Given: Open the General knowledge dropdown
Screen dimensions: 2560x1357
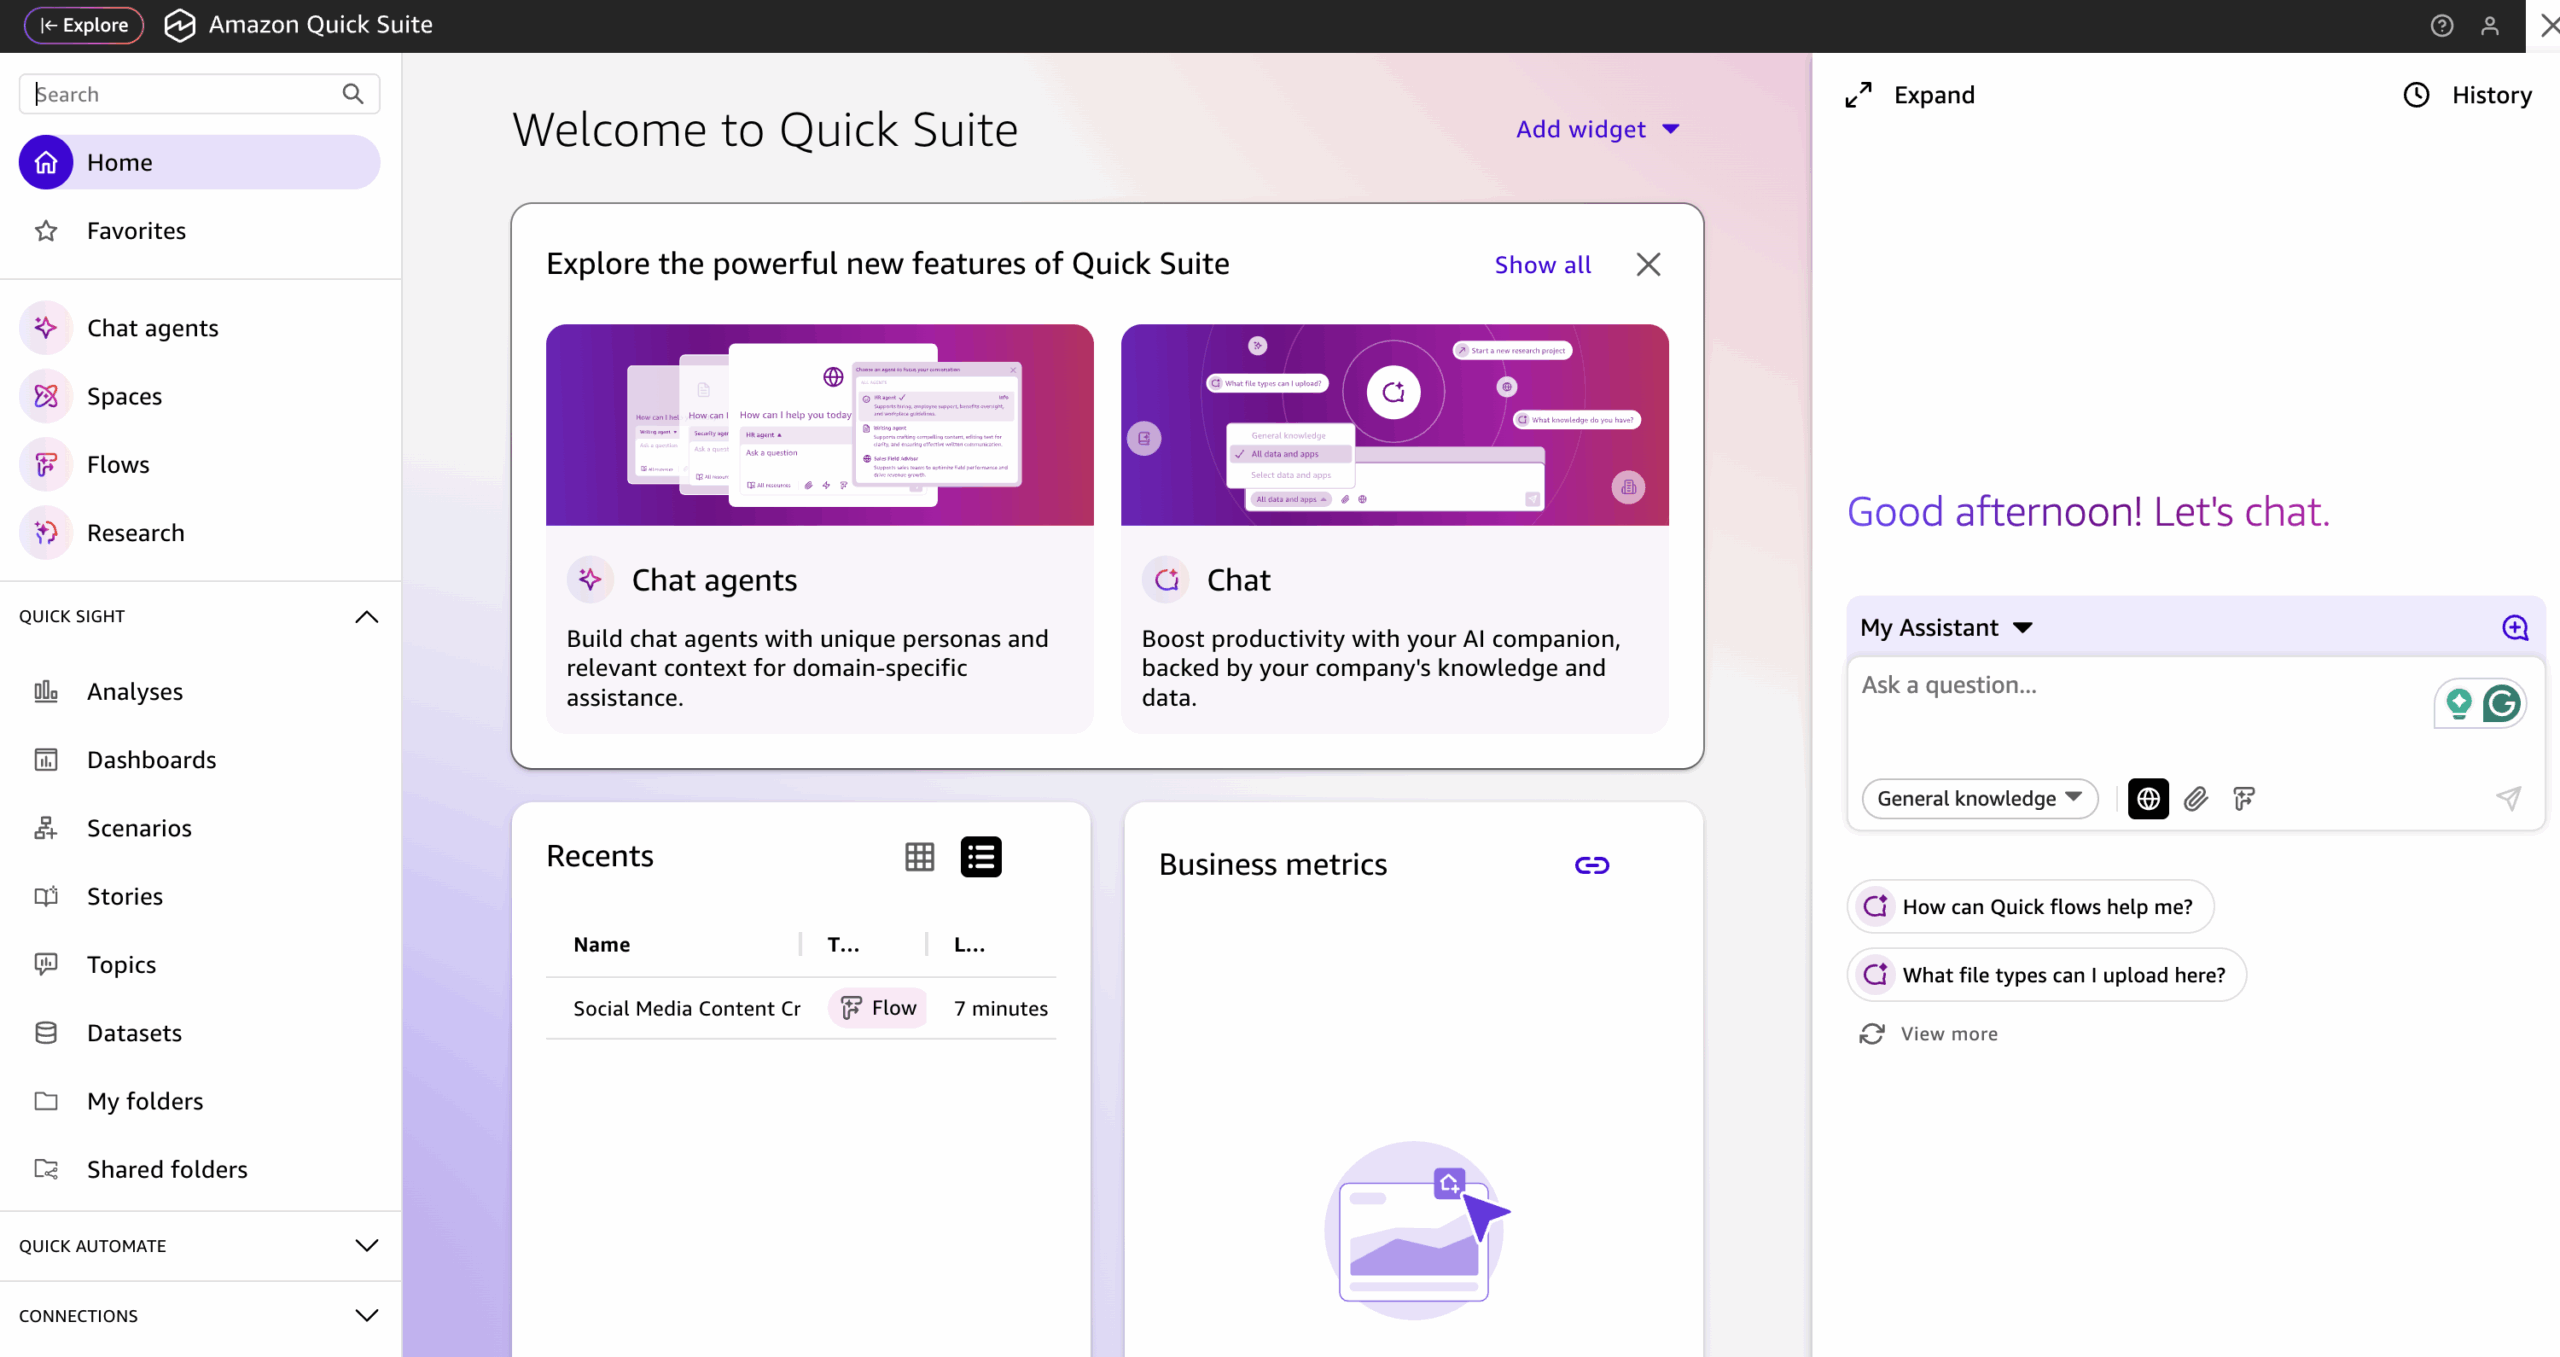Looking at the screenshot, I should pos(1979,798).
